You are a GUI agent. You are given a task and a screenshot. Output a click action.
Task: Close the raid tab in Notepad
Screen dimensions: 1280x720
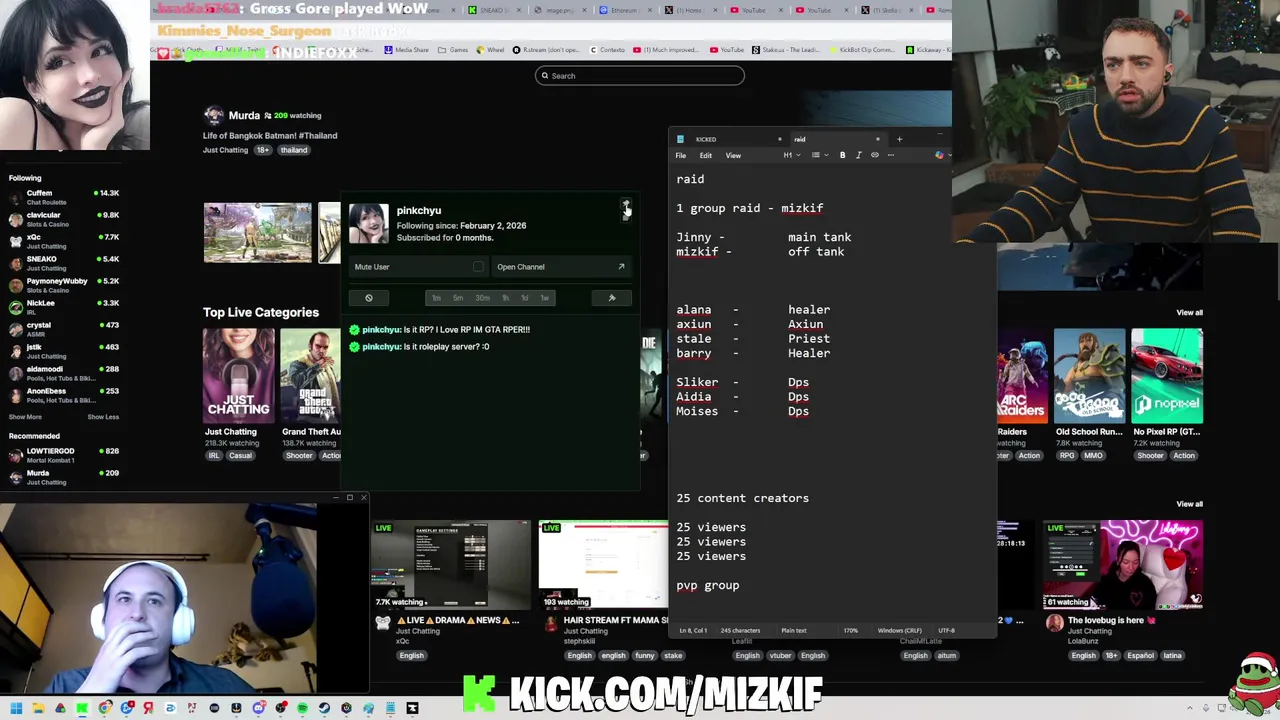click(x=877, y=139)
